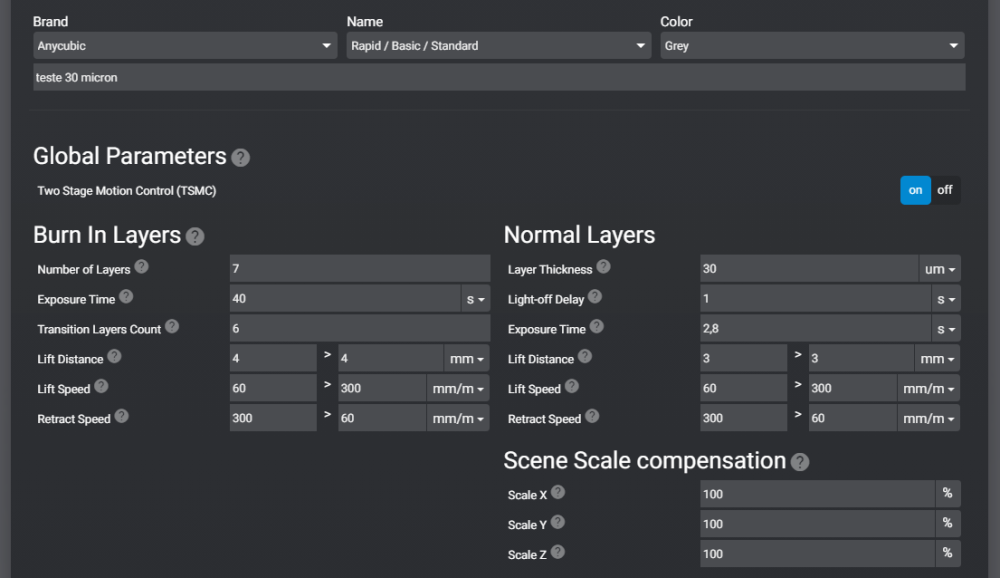Image resolution: width=1000 pixels, height=578 pixels.
Task: Open Burn In Exposure Time unit dropdown
Action: [475, 299]
